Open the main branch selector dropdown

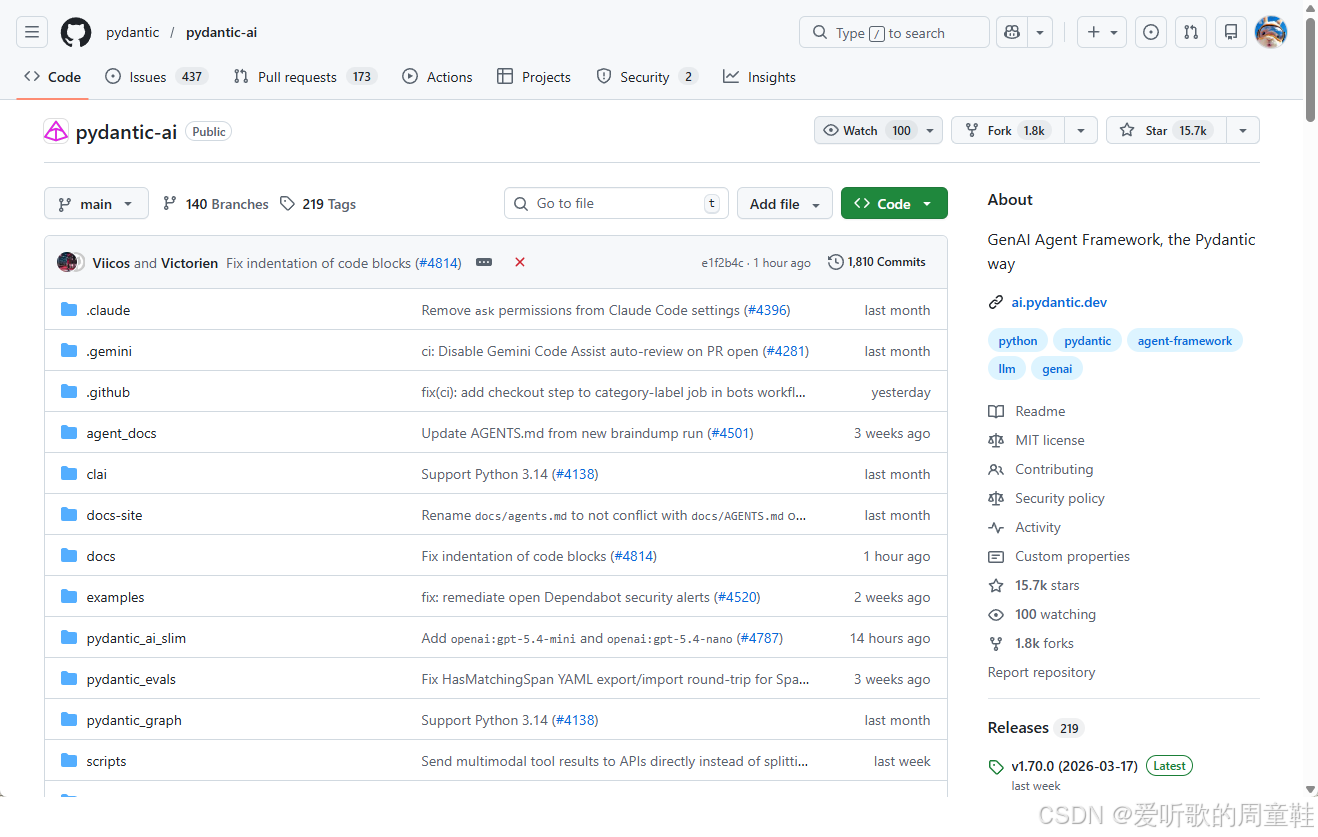[96, 203]
